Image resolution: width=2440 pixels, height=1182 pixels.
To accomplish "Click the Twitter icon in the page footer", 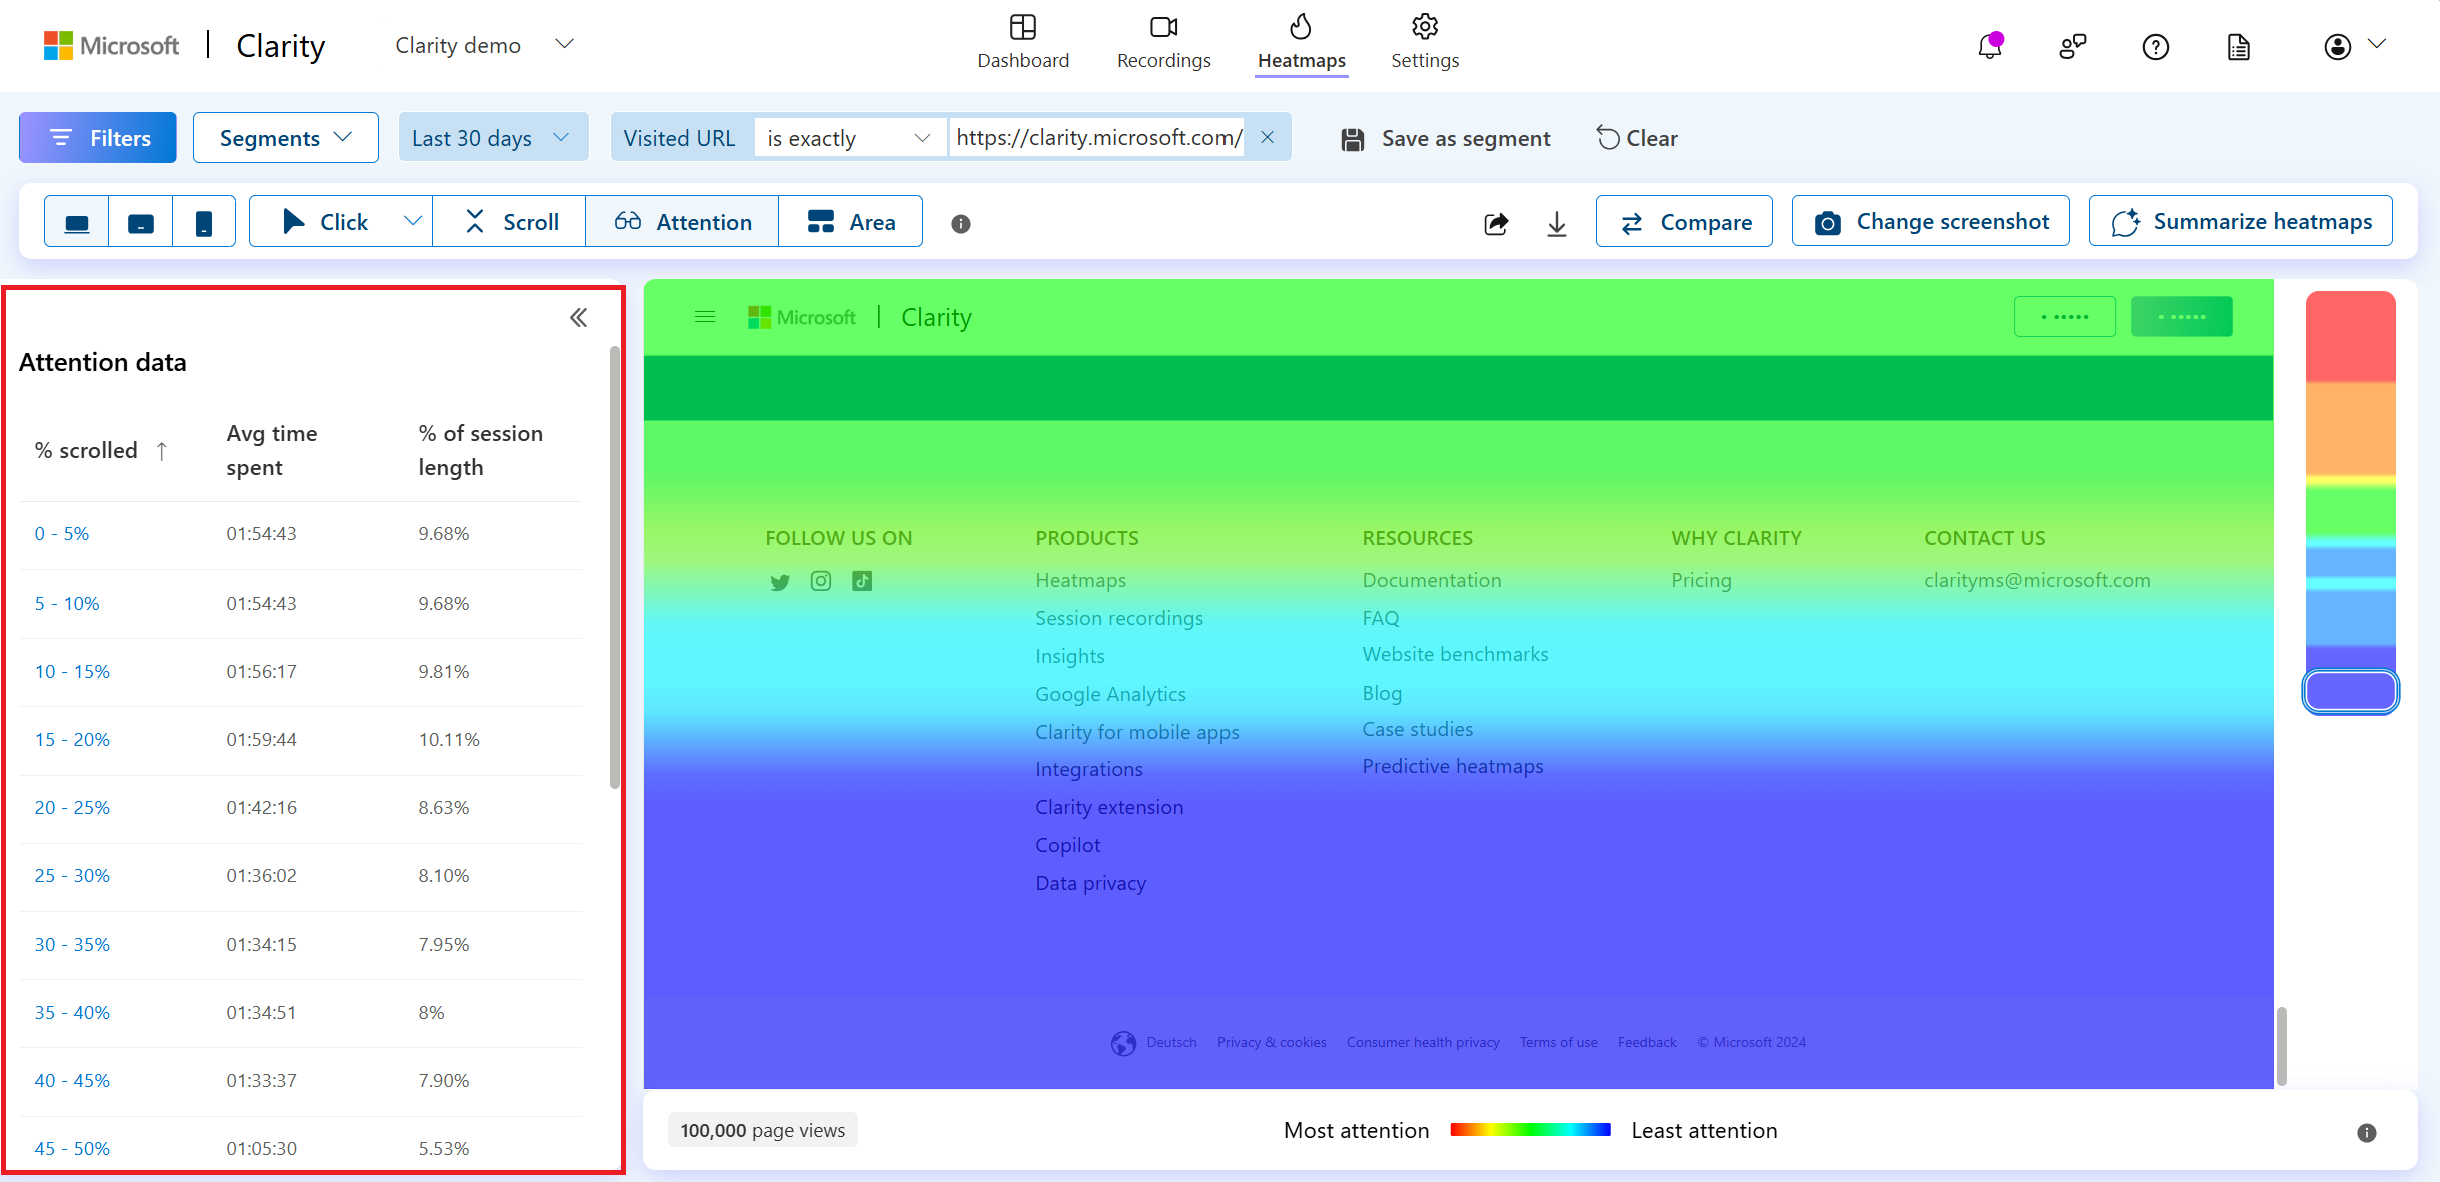I will coord(780,582).
